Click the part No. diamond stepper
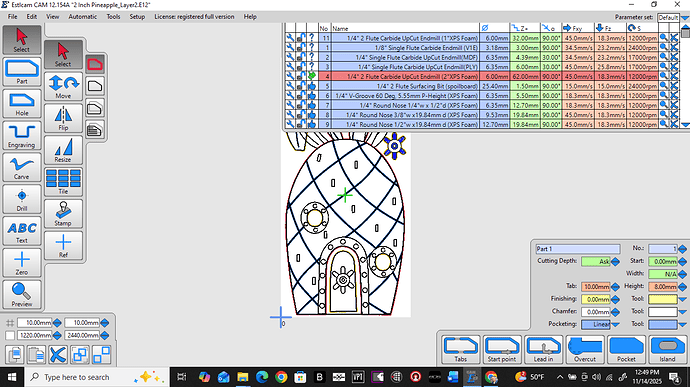Viewport: 690px width, 387px height. 683,249
